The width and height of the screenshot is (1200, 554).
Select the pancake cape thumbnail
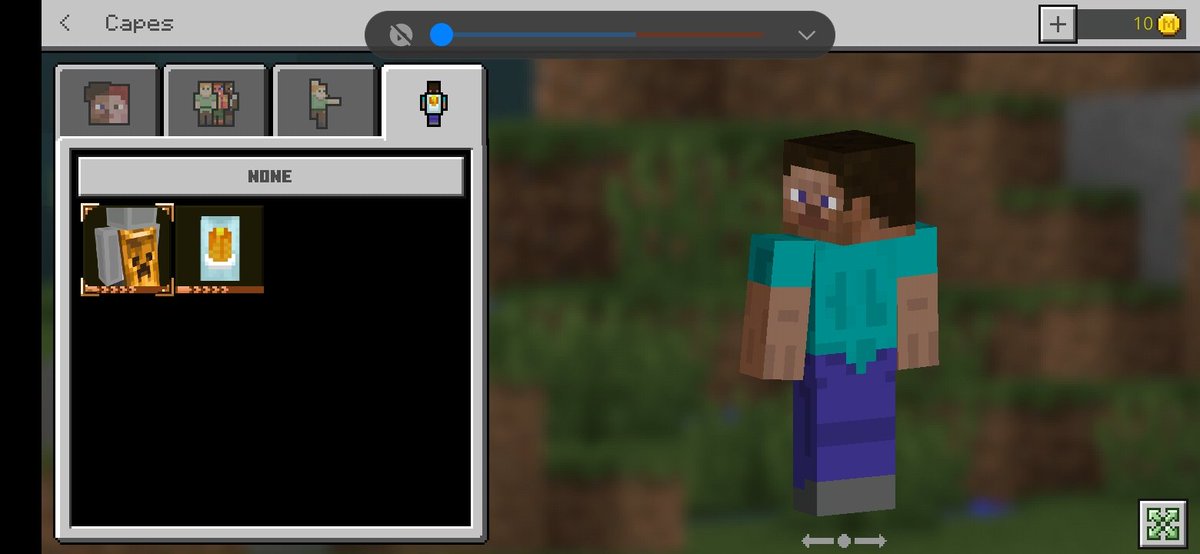[220, 249]
